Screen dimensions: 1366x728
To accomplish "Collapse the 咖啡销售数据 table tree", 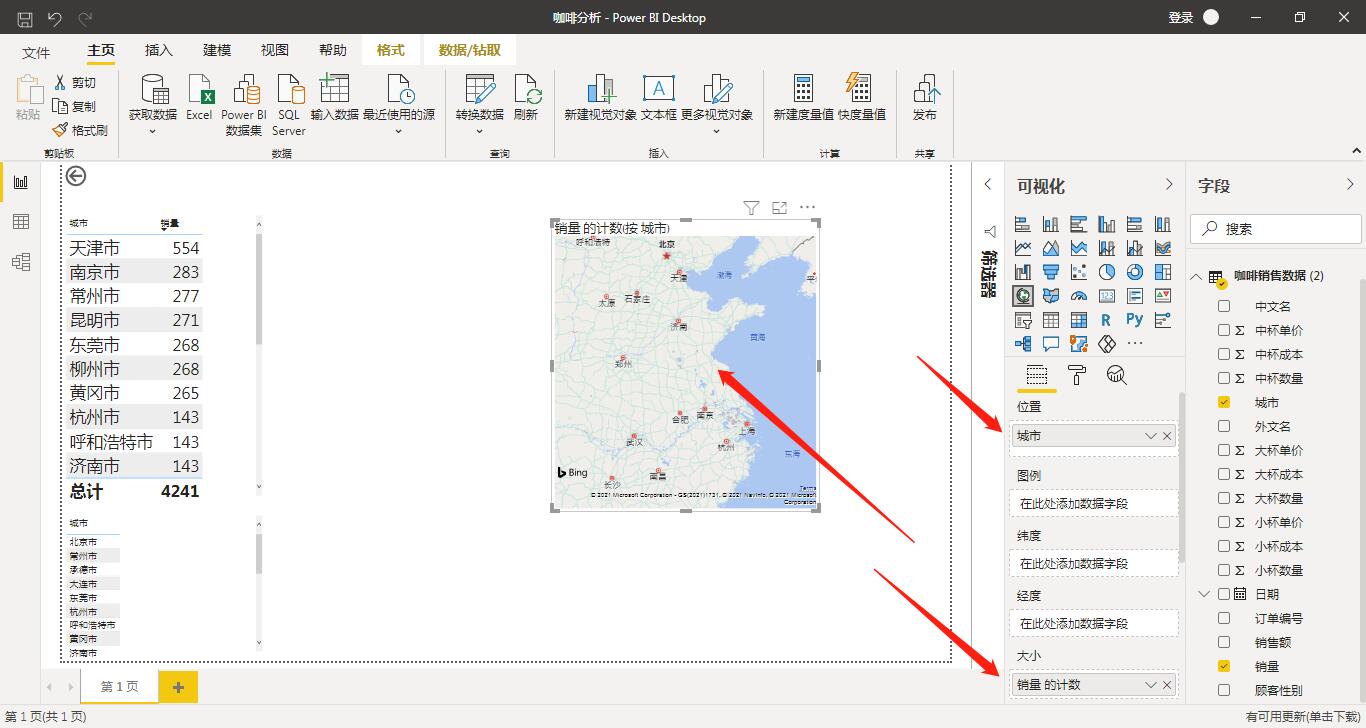I will (1196, 276).
